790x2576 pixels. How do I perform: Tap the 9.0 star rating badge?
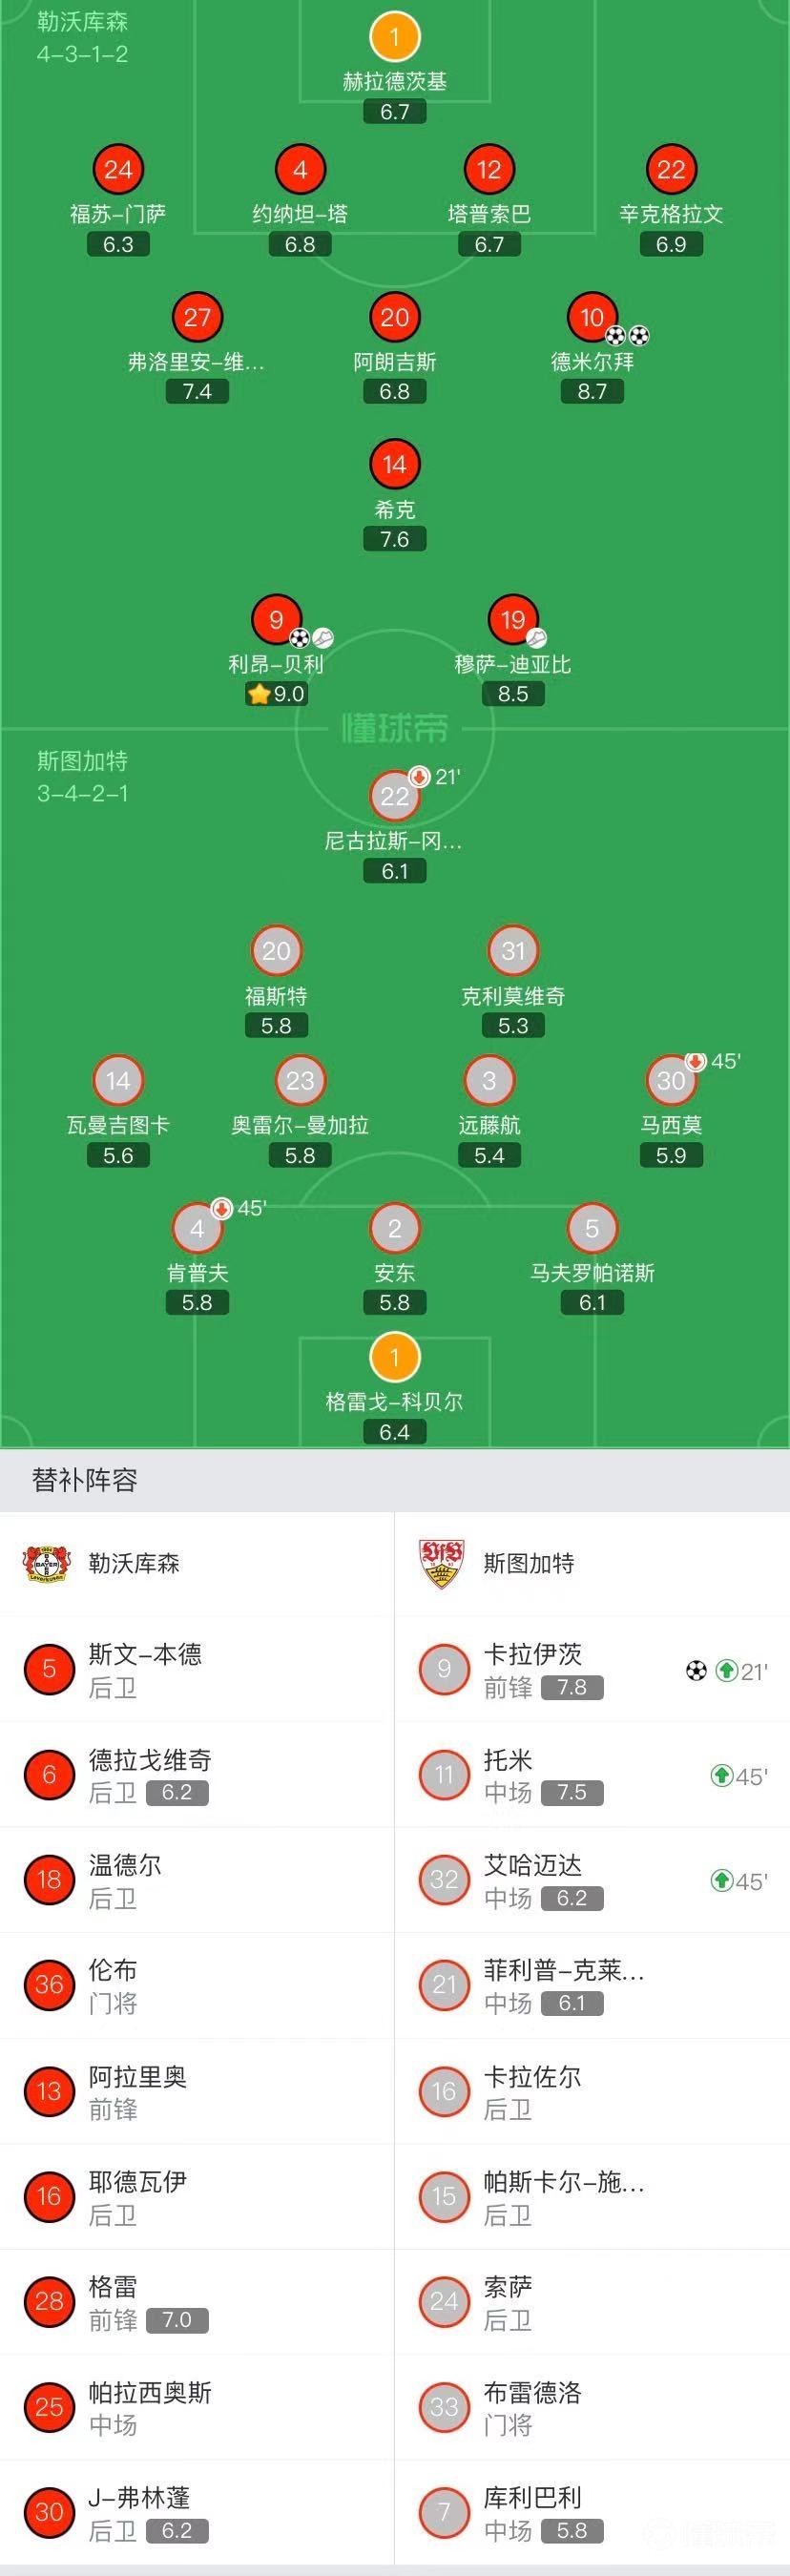click(x=276, y=694)
